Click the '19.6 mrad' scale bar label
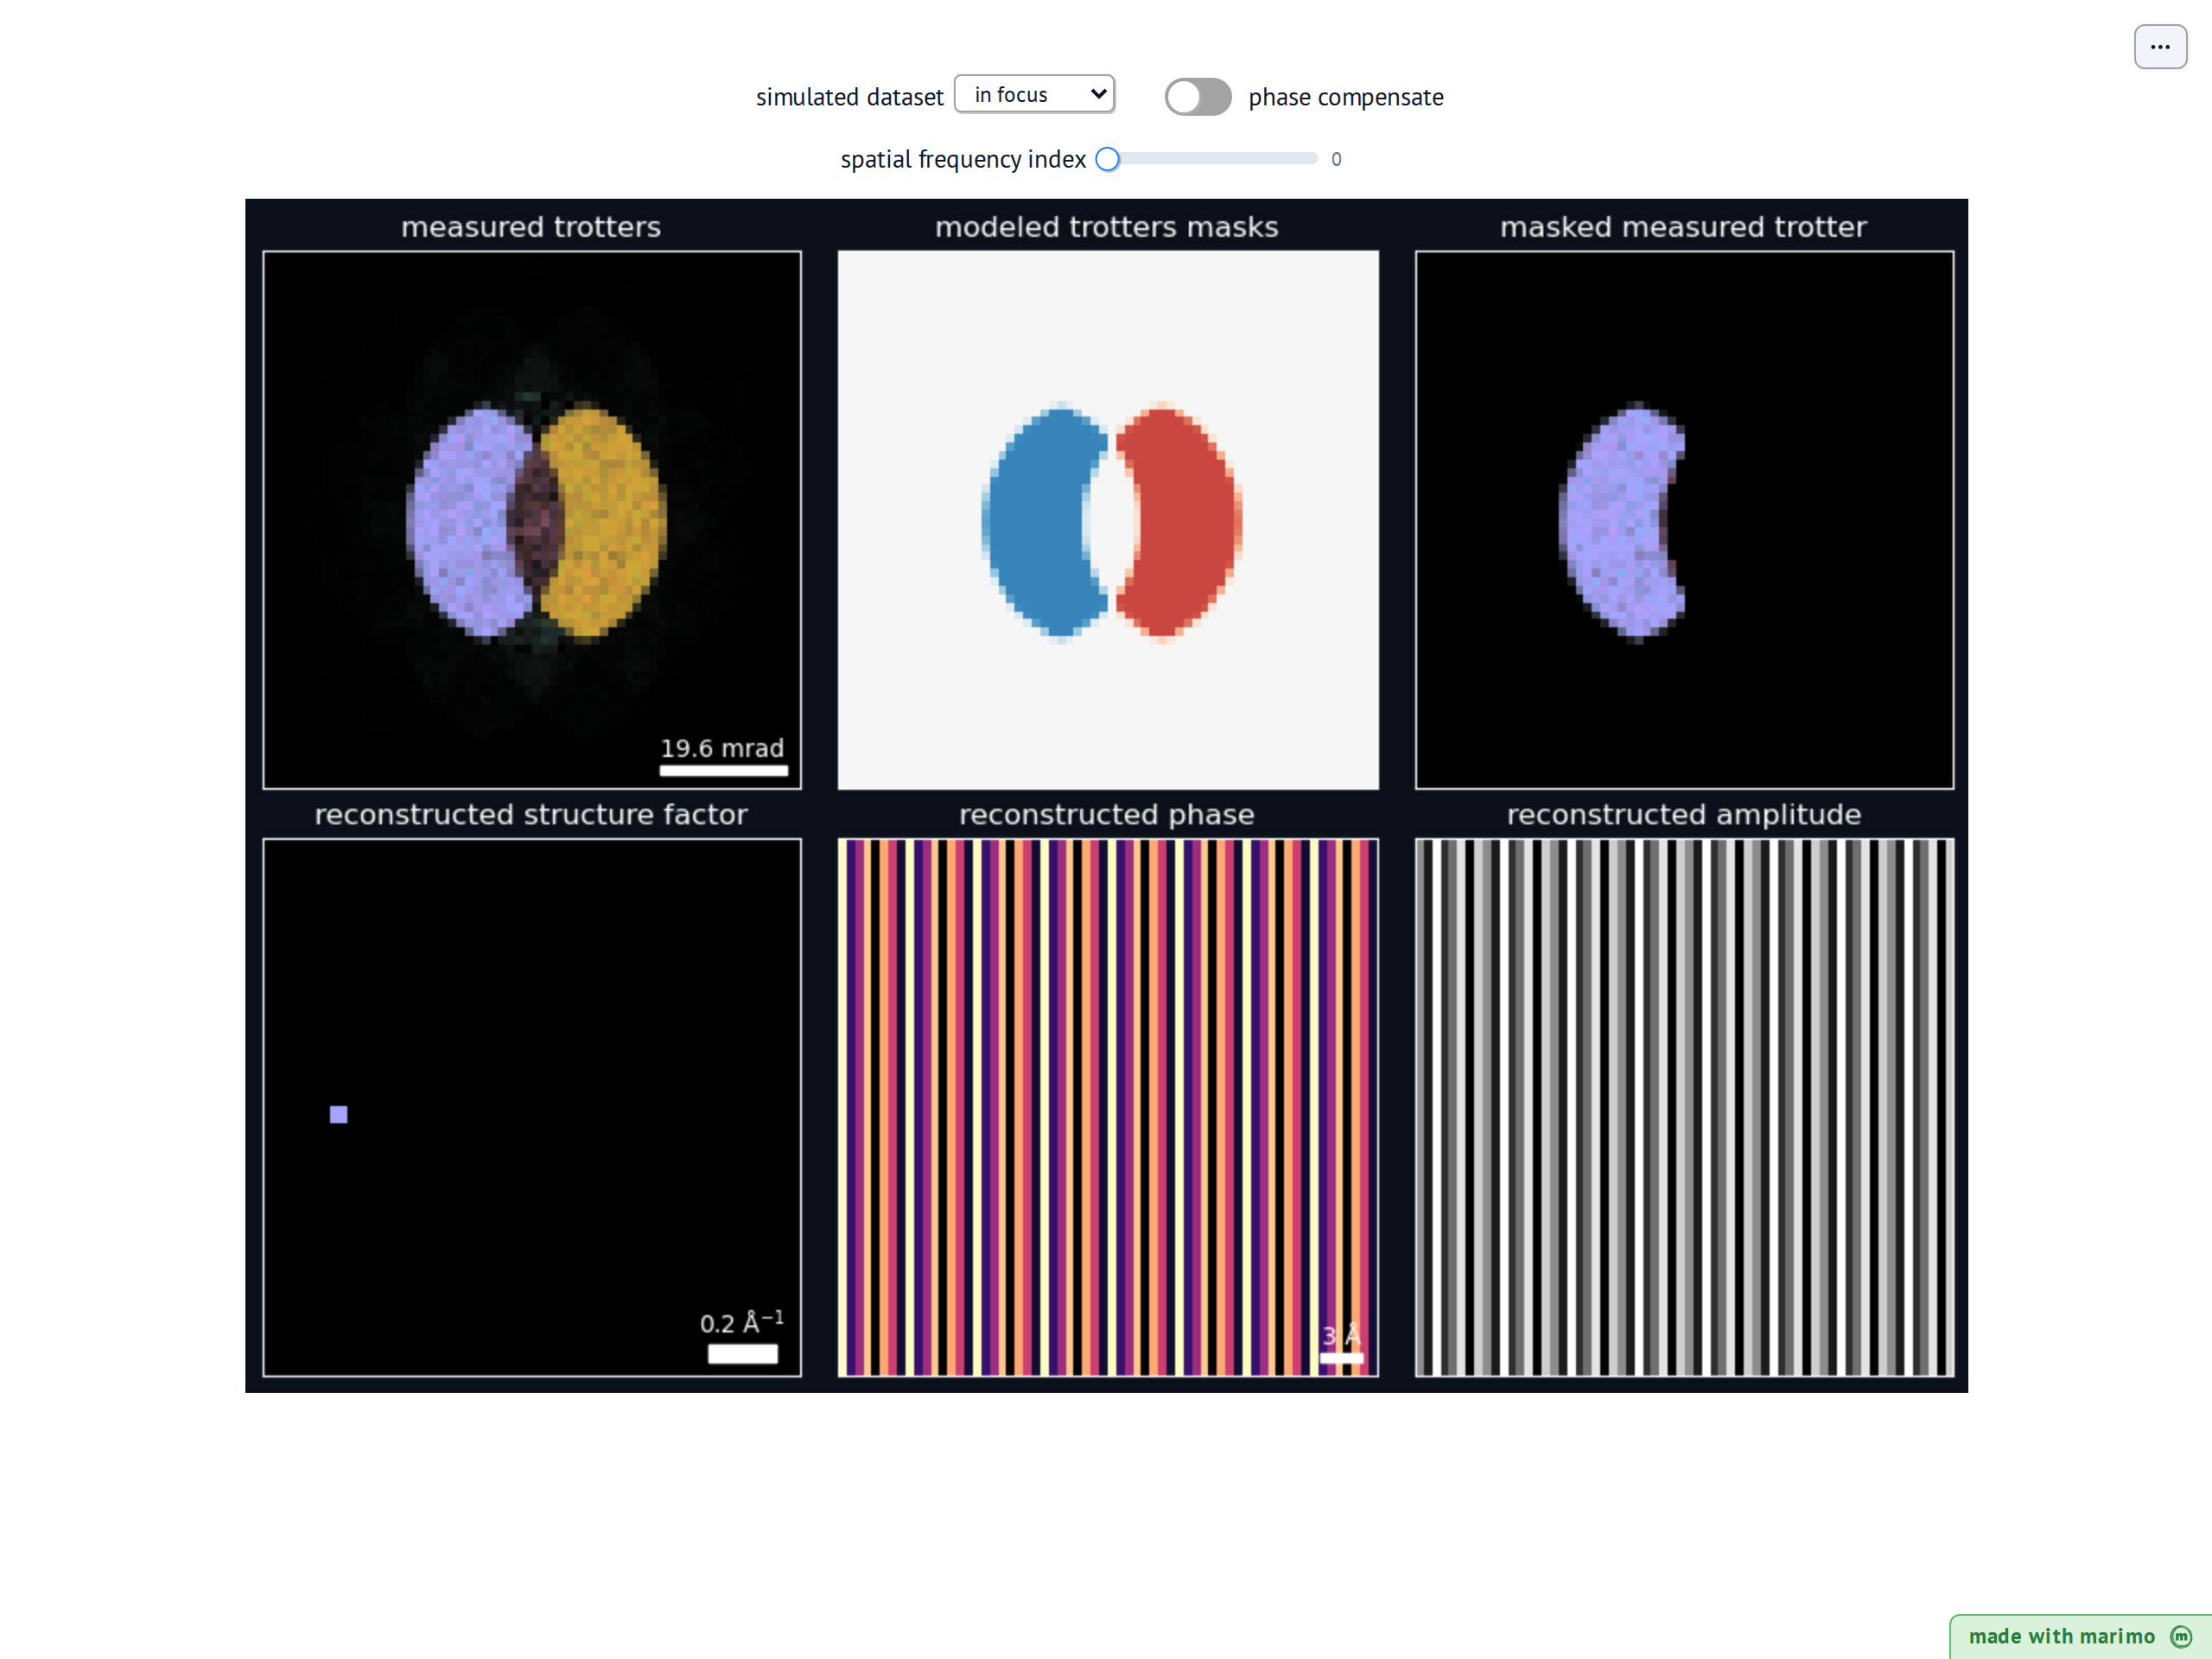2212x1659 pixels. pos(722,748)
